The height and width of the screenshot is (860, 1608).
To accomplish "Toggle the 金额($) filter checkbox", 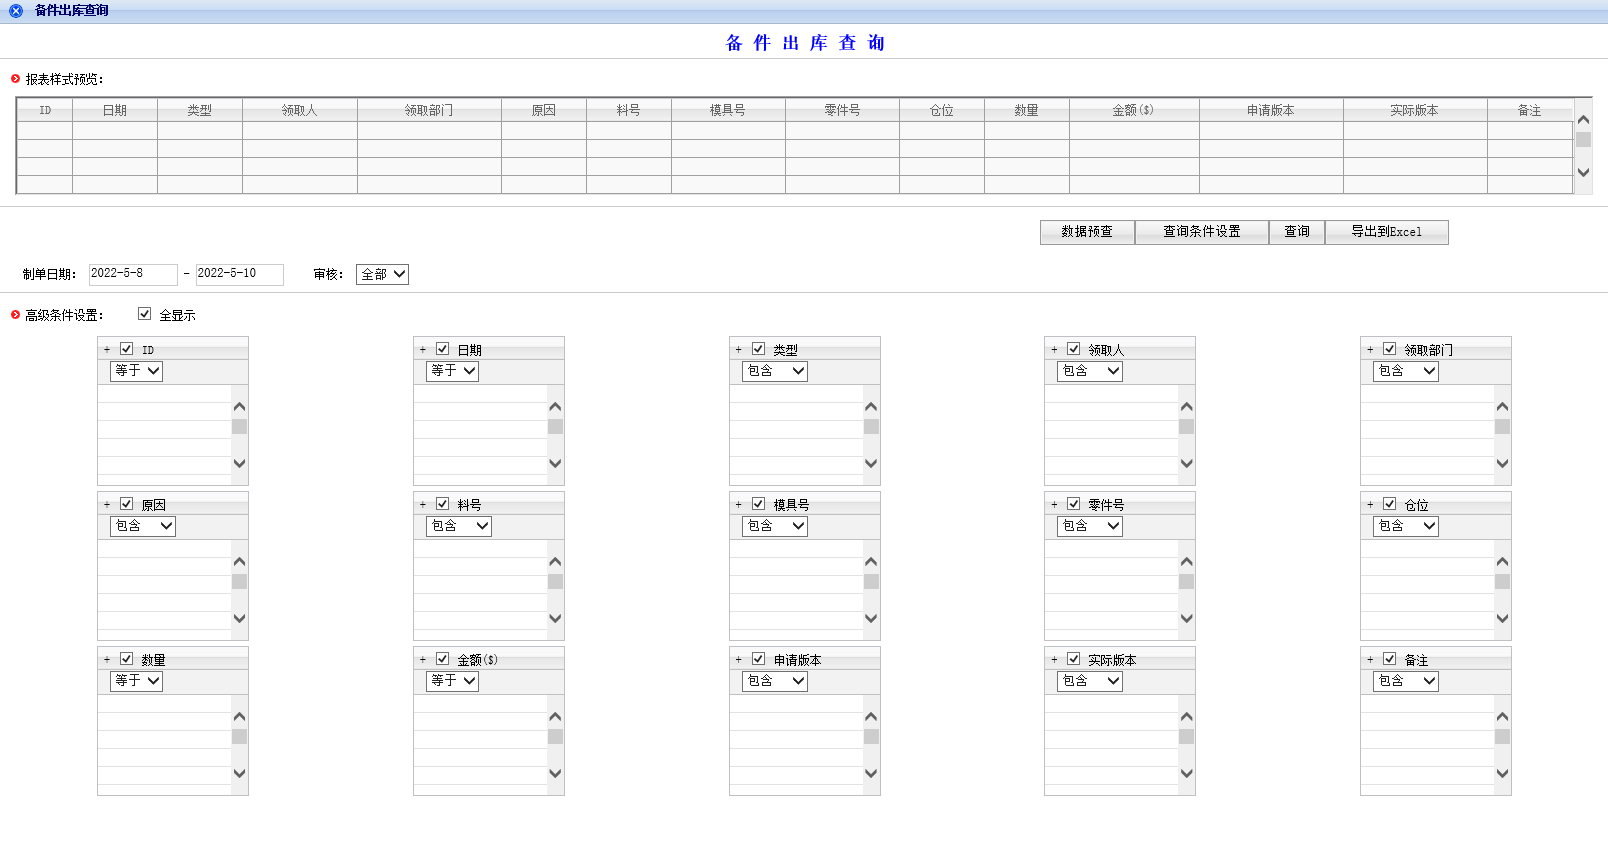I will (442, 659).
